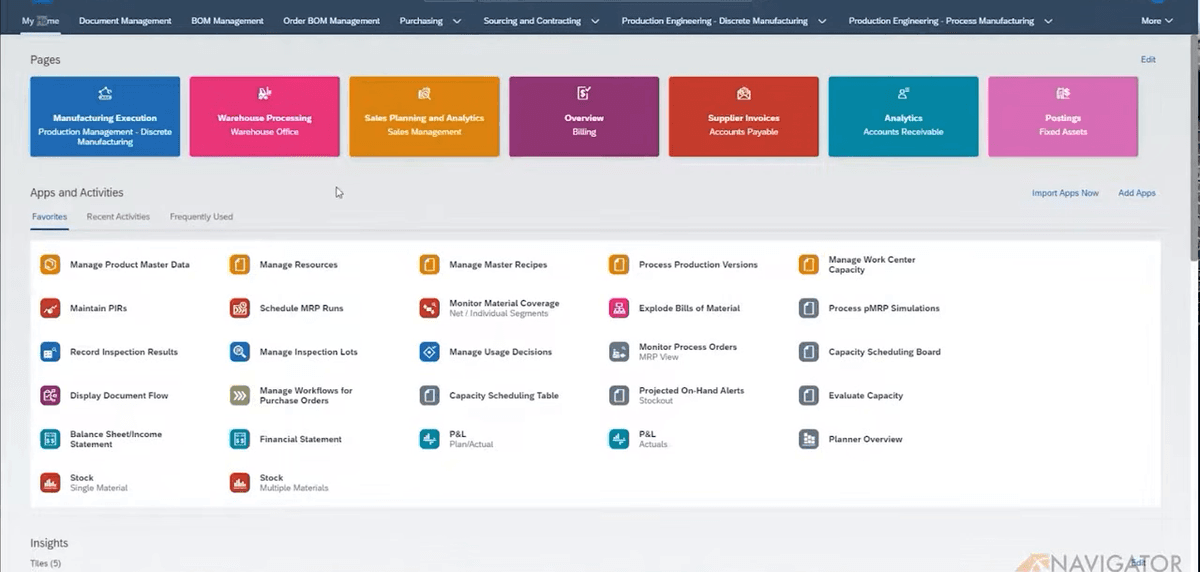
Task: Go to Document Management menu
Action: [125, 20]
